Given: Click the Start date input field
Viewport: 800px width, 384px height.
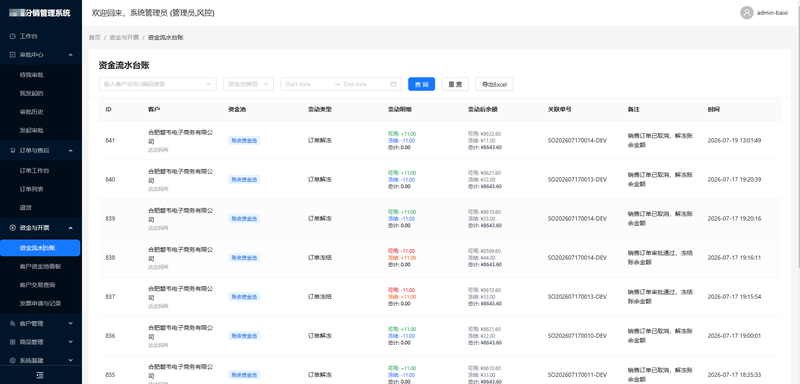Looking at the screenshot, I should click(x=307, y=84).
